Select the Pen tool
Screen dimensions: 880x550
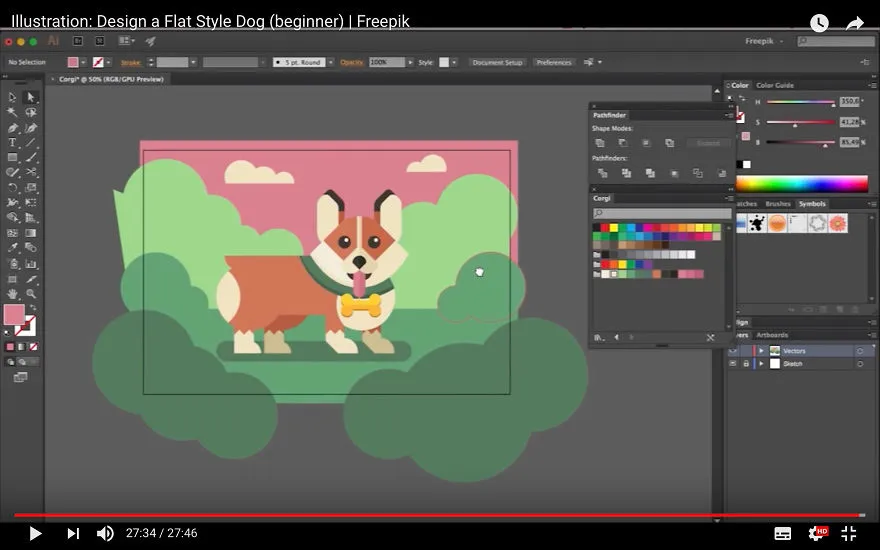(x=12, y=127)
